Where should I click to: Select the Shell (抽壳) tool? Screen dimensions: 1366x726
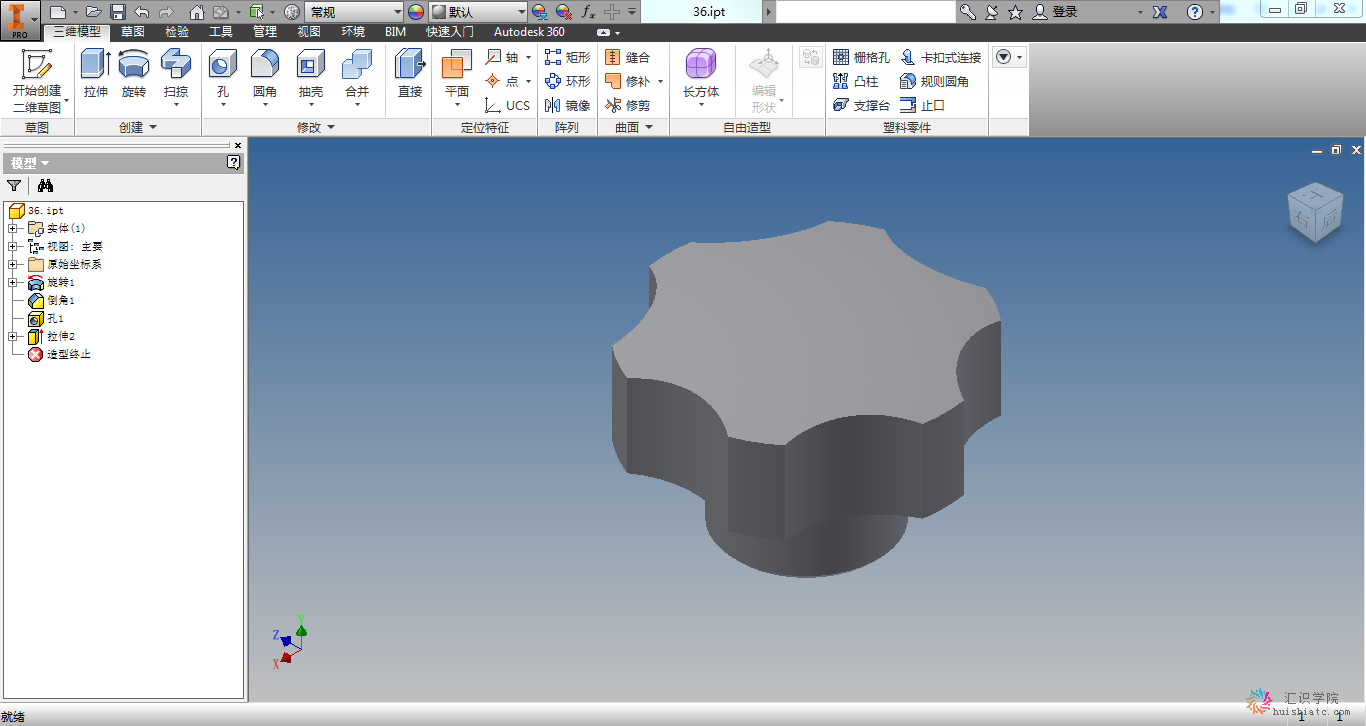(x=311, y=78)
